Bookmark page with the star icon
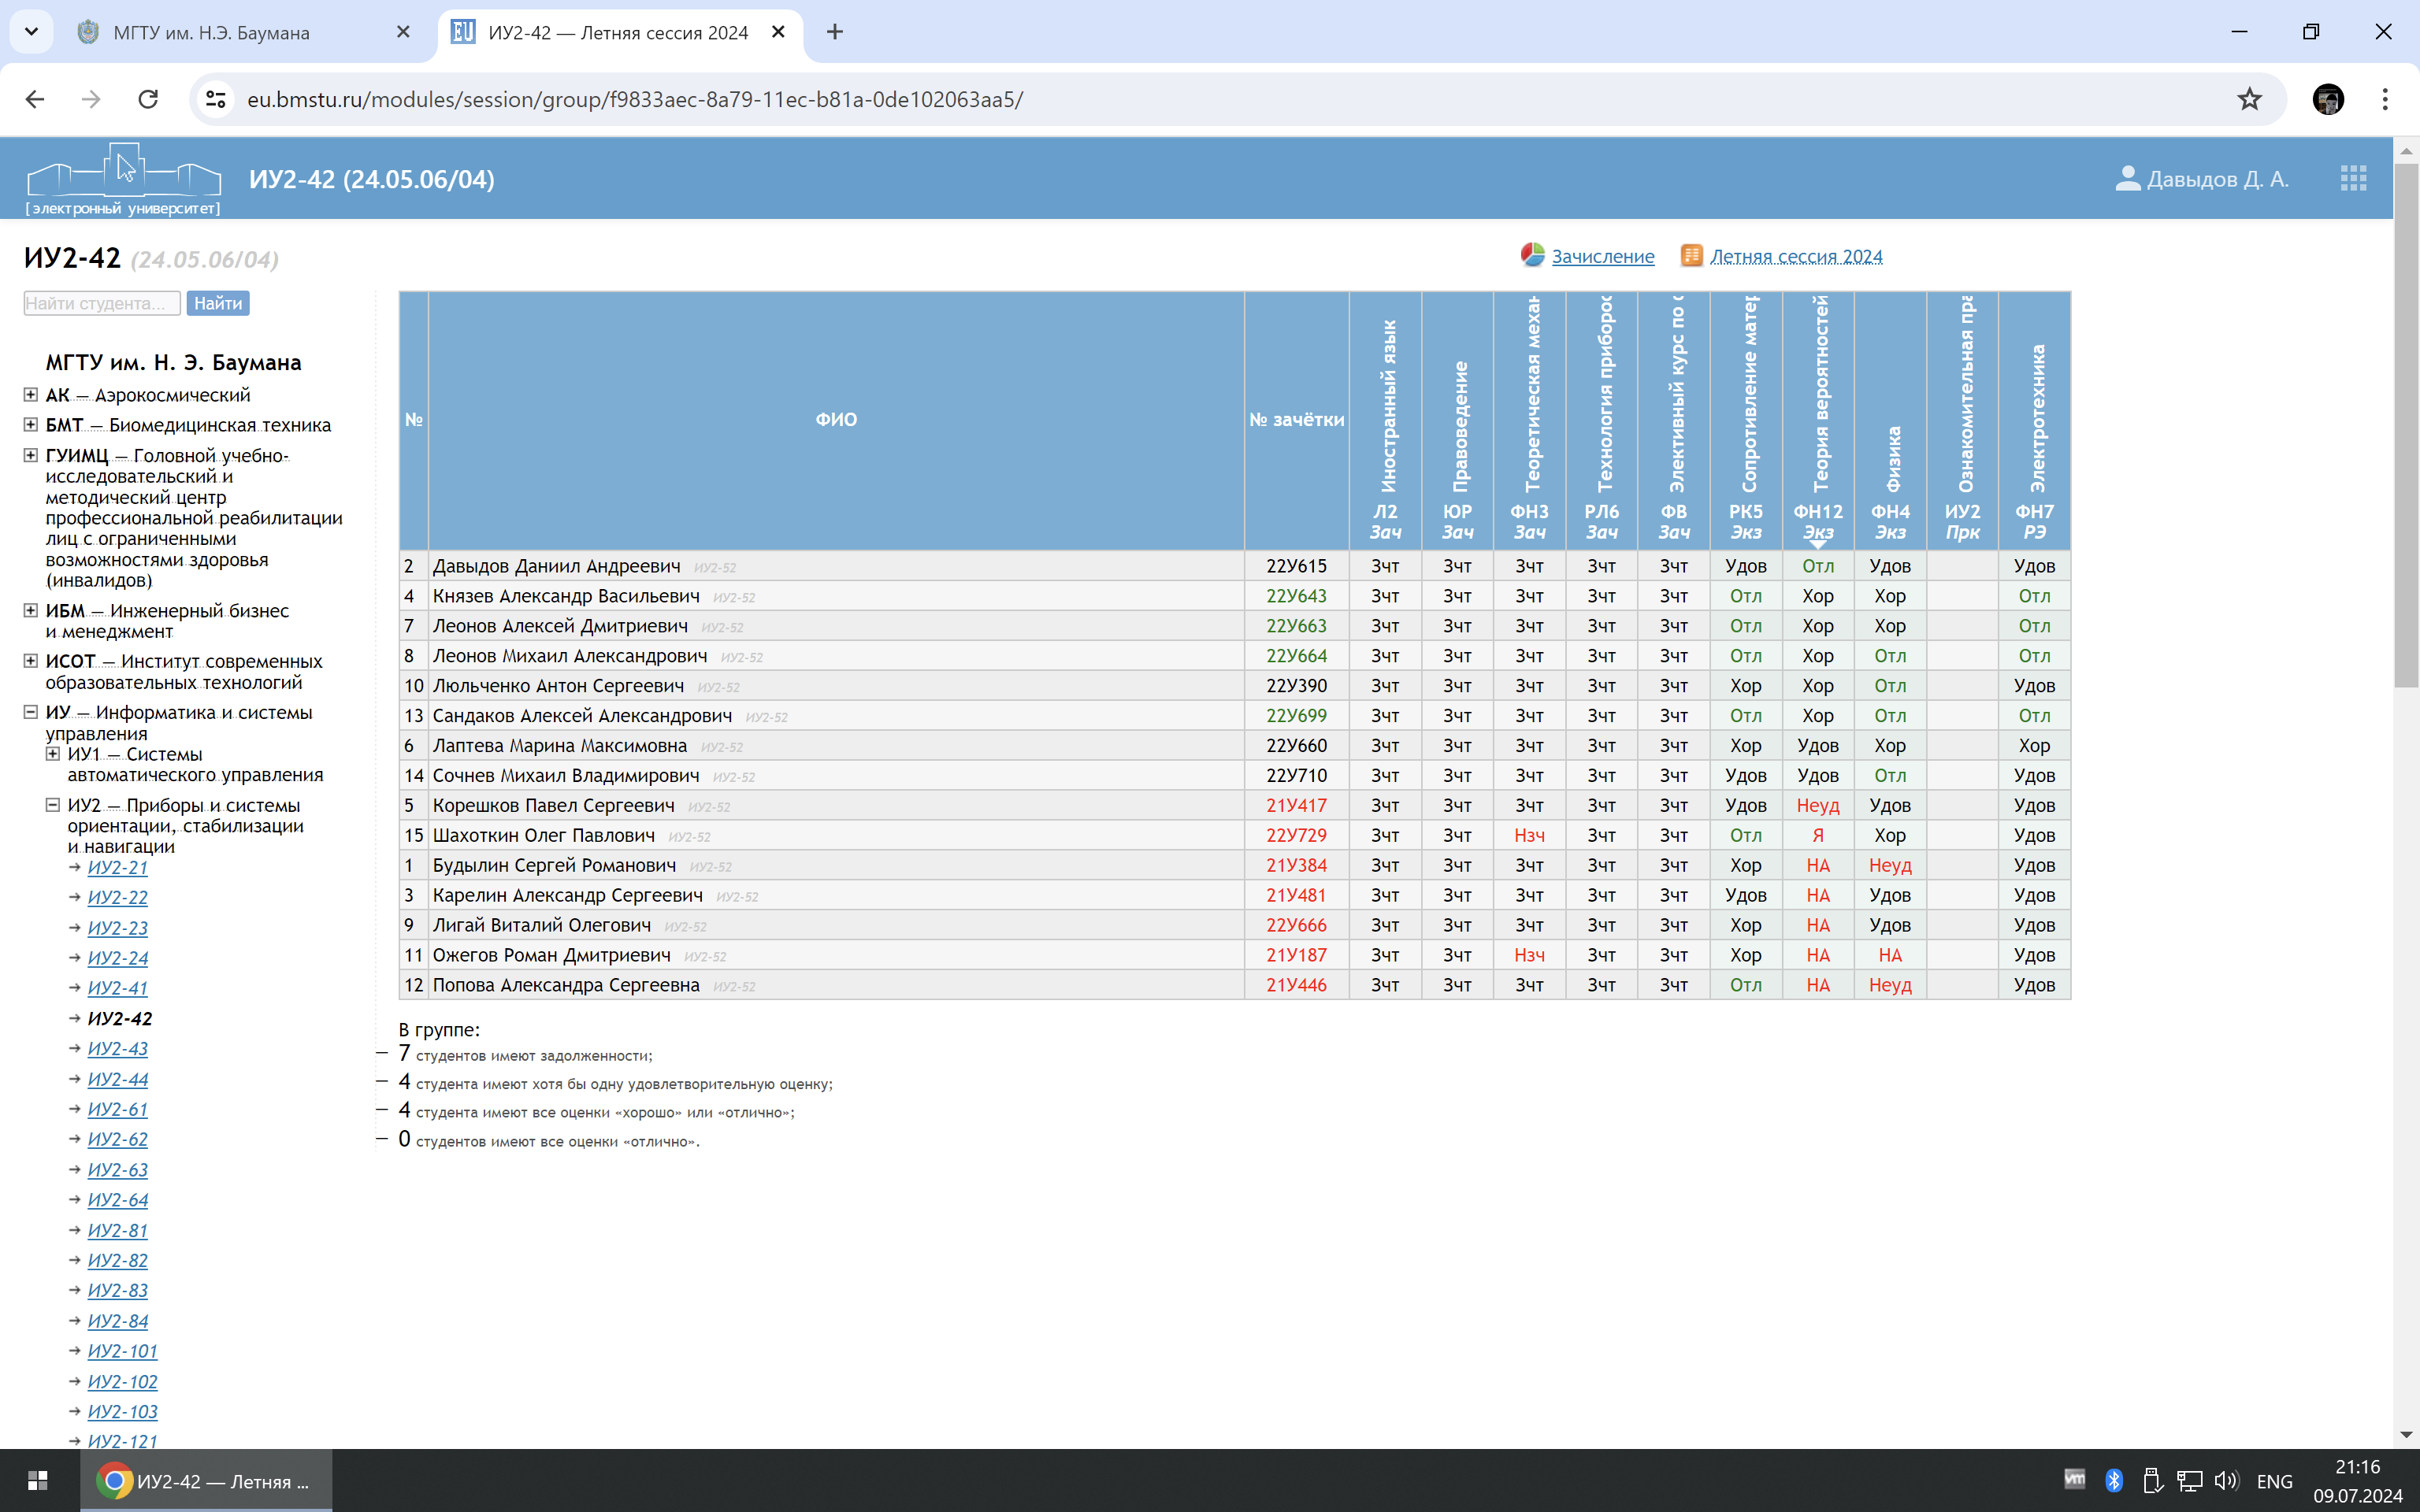 (x=2249, y=99)
